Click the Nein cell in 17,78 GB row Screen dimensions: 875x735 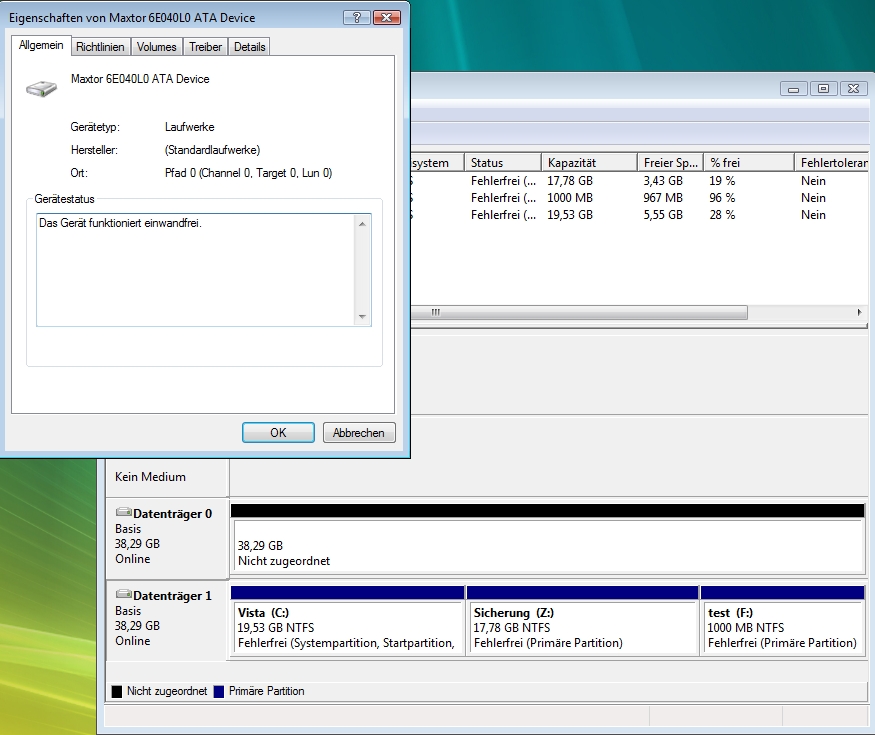[x=813, y=181]
